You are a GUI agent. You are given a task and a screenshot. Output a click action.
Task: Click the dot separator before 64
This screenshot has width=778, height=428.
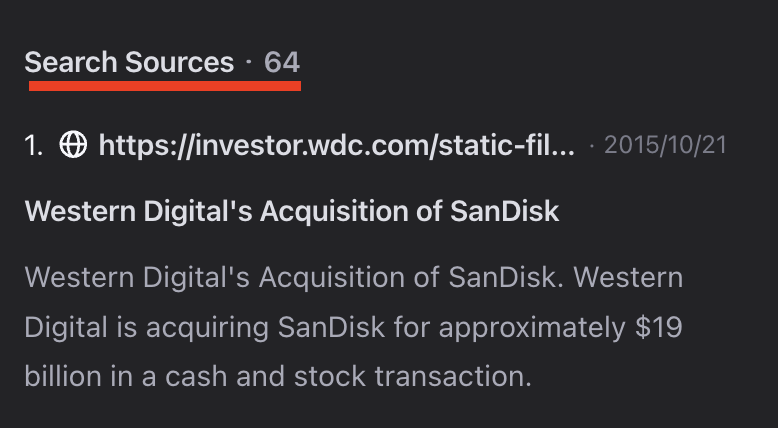click(248, 63)
